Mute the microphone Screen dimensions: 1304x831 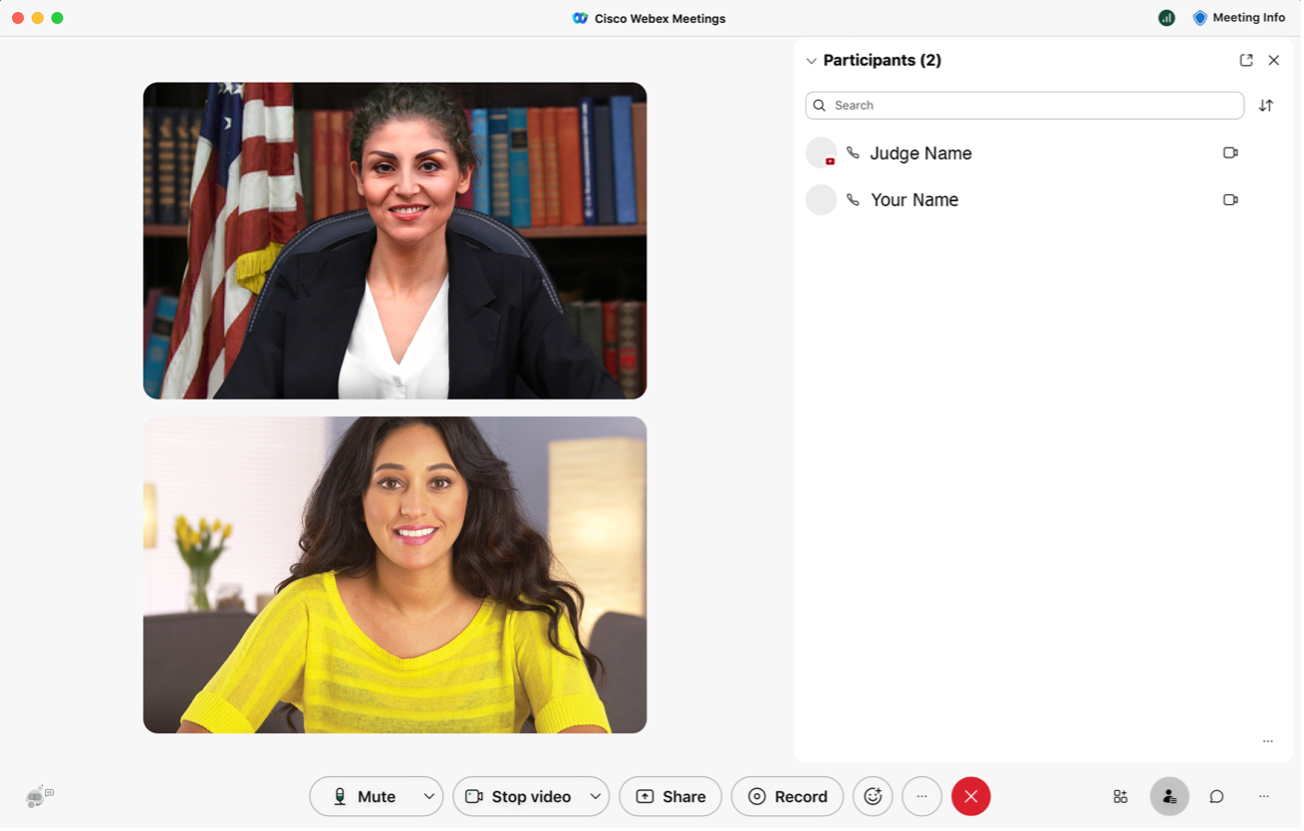point(364,796)
